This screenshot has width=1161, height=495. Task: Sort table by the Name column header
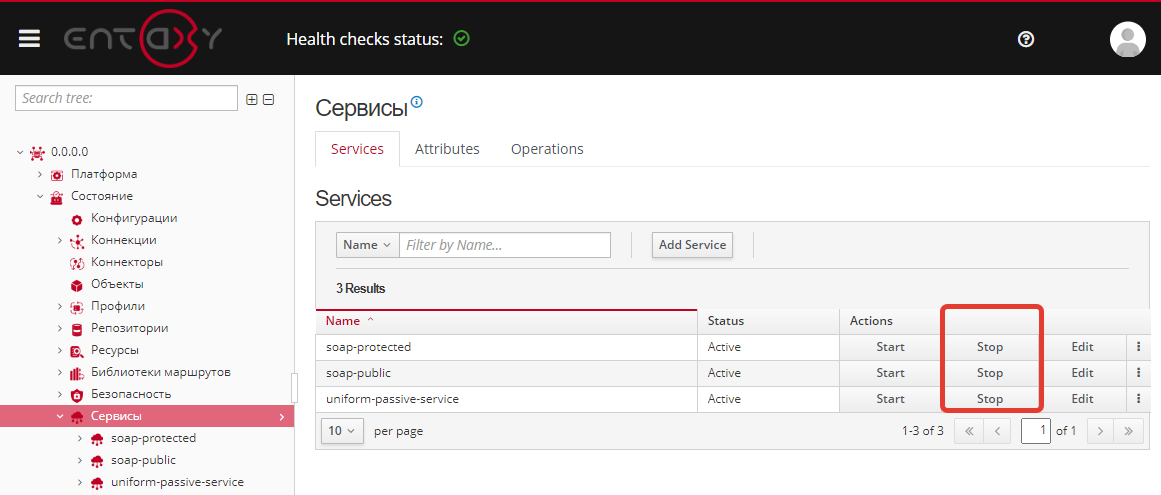tap(343, 321)
